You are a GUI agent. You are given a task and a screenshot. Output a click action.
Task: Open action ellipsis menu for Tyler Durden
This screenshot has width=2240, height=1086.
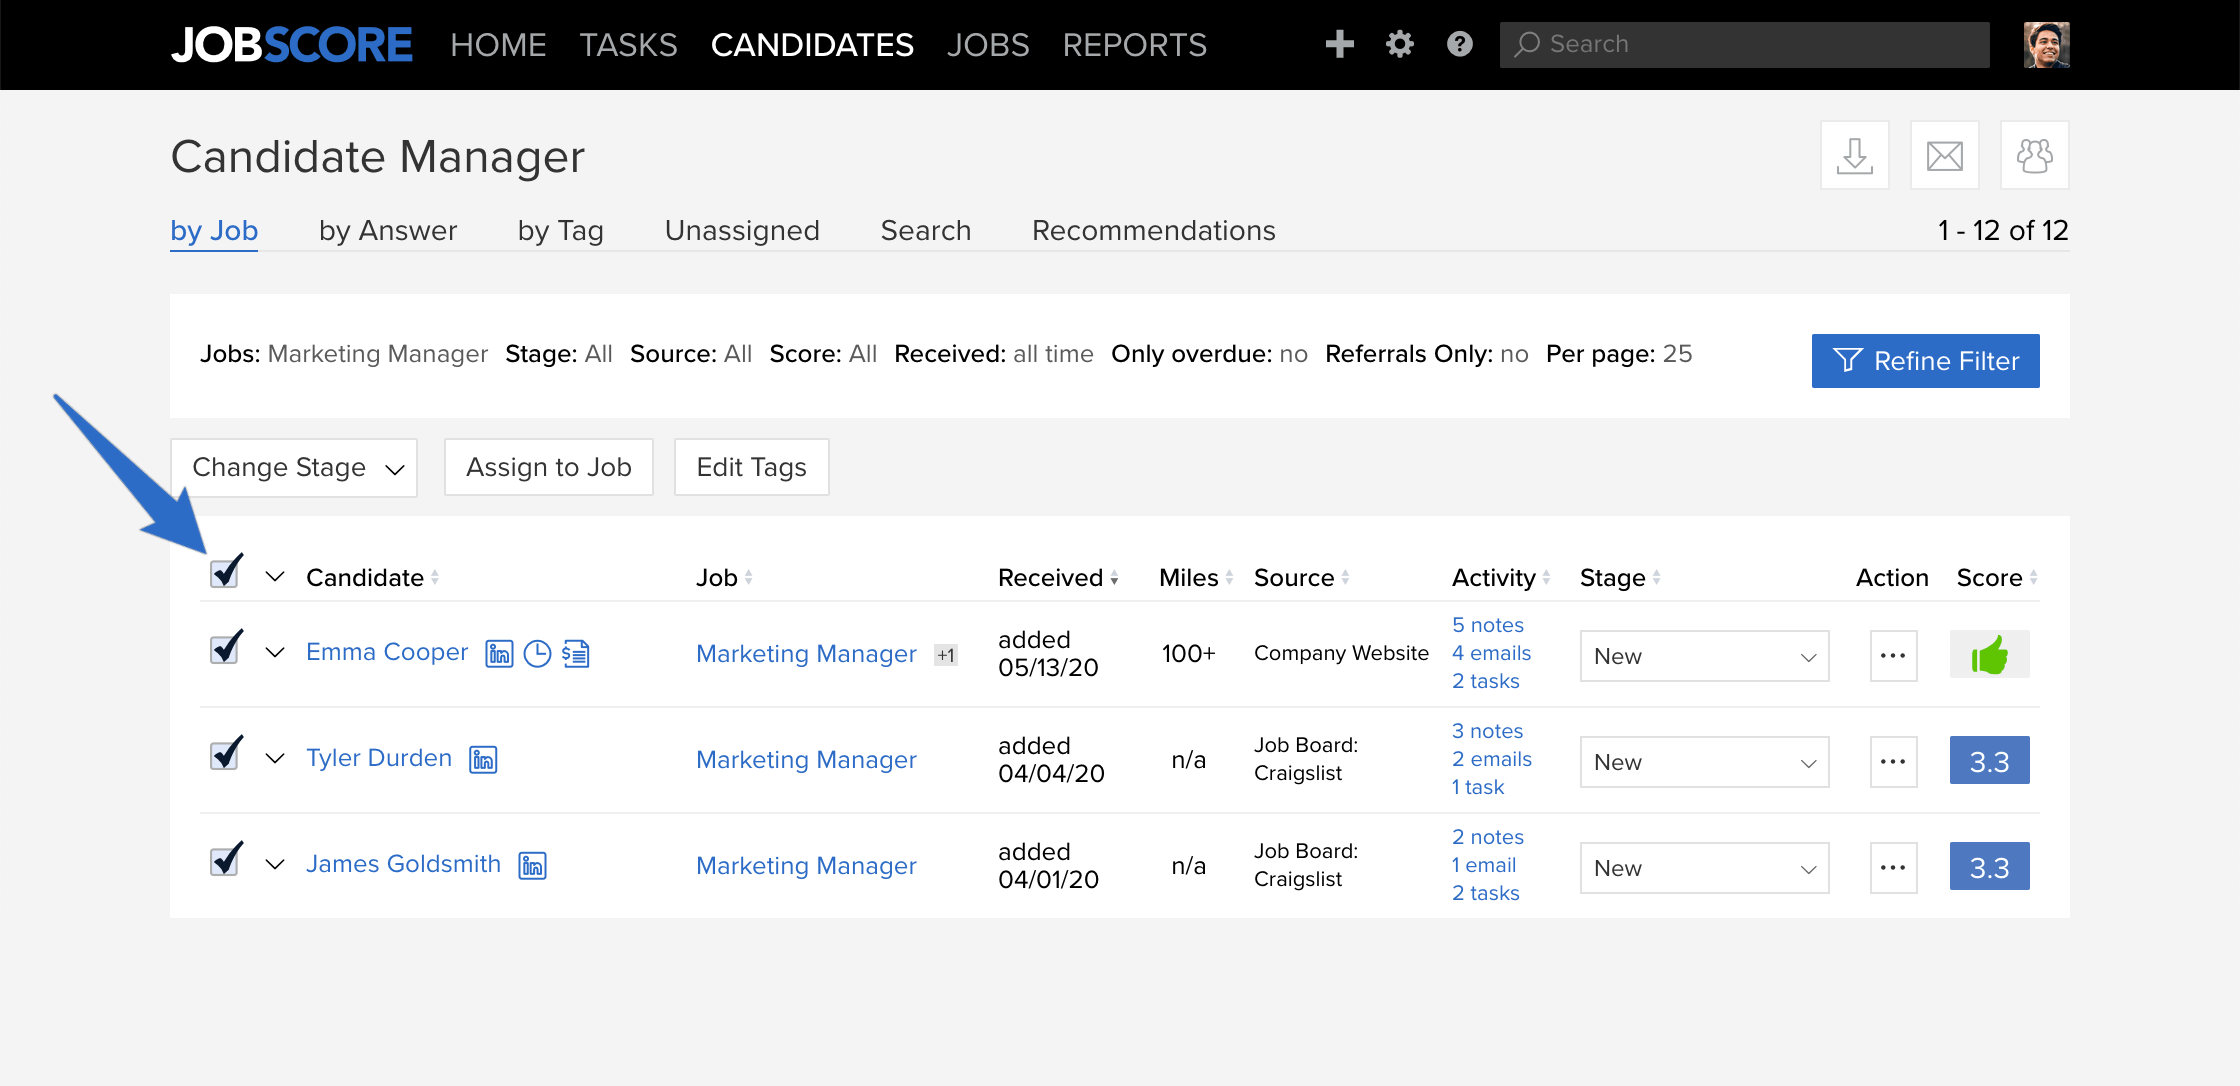[x=1893, y=762]
